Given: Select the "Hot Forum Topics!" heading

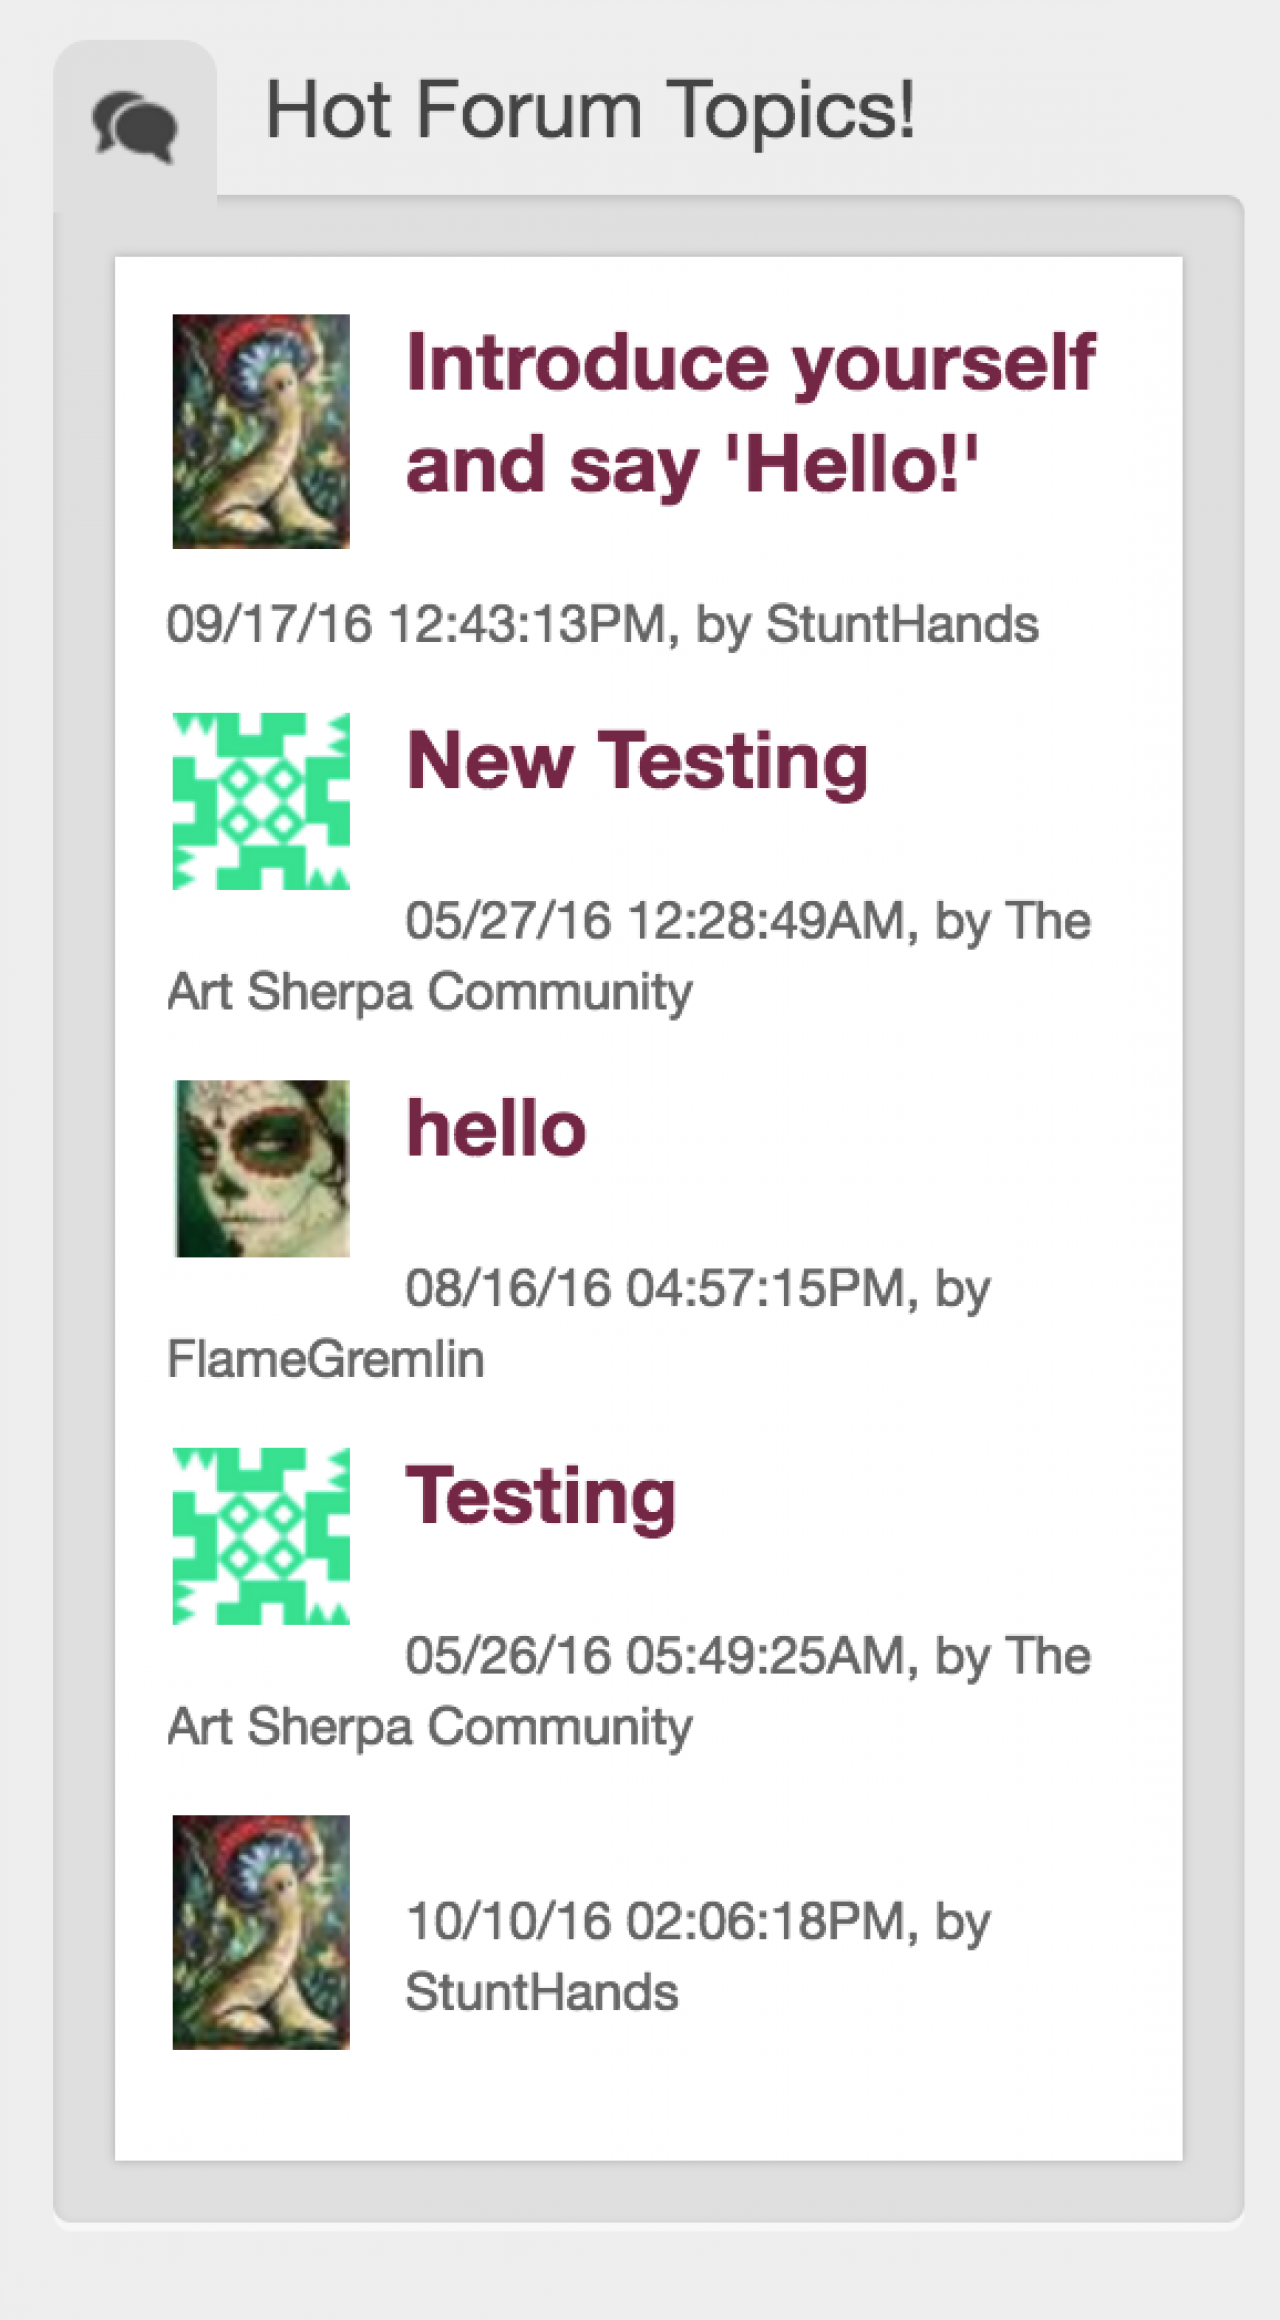Looking at the screenshot, I should point(589,110).
